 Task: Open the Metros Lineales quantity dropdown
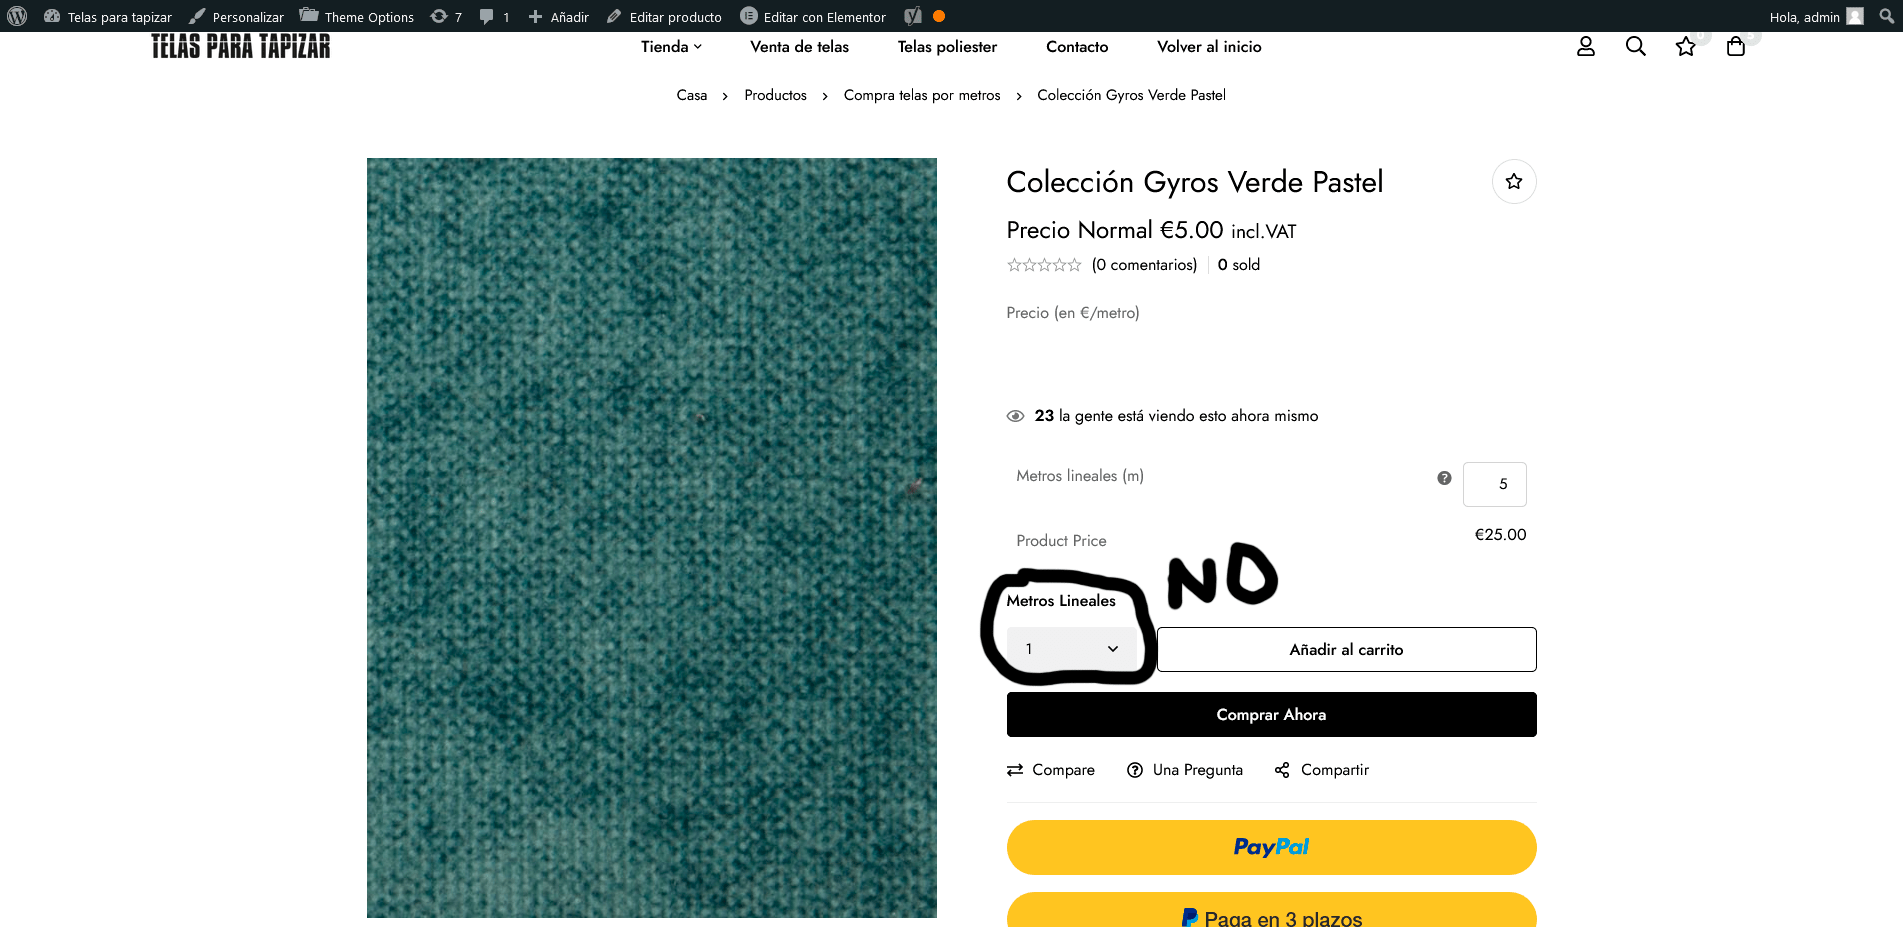click(x=1071, y=649)
